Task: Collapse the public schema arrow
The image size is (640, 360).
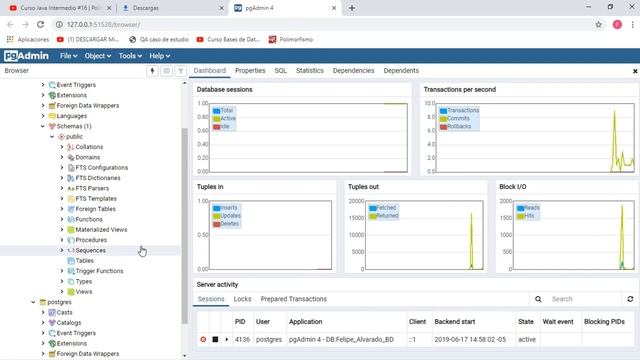Action: [x=52, y=137]
